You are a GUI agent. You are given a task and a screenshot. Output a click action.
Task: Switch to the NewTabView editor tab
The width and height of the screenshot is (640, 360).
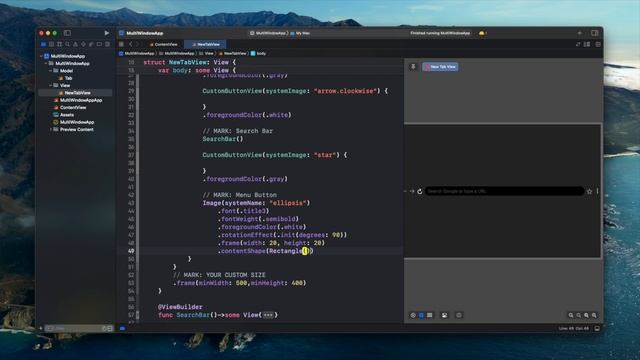click(x=205, y=44)
